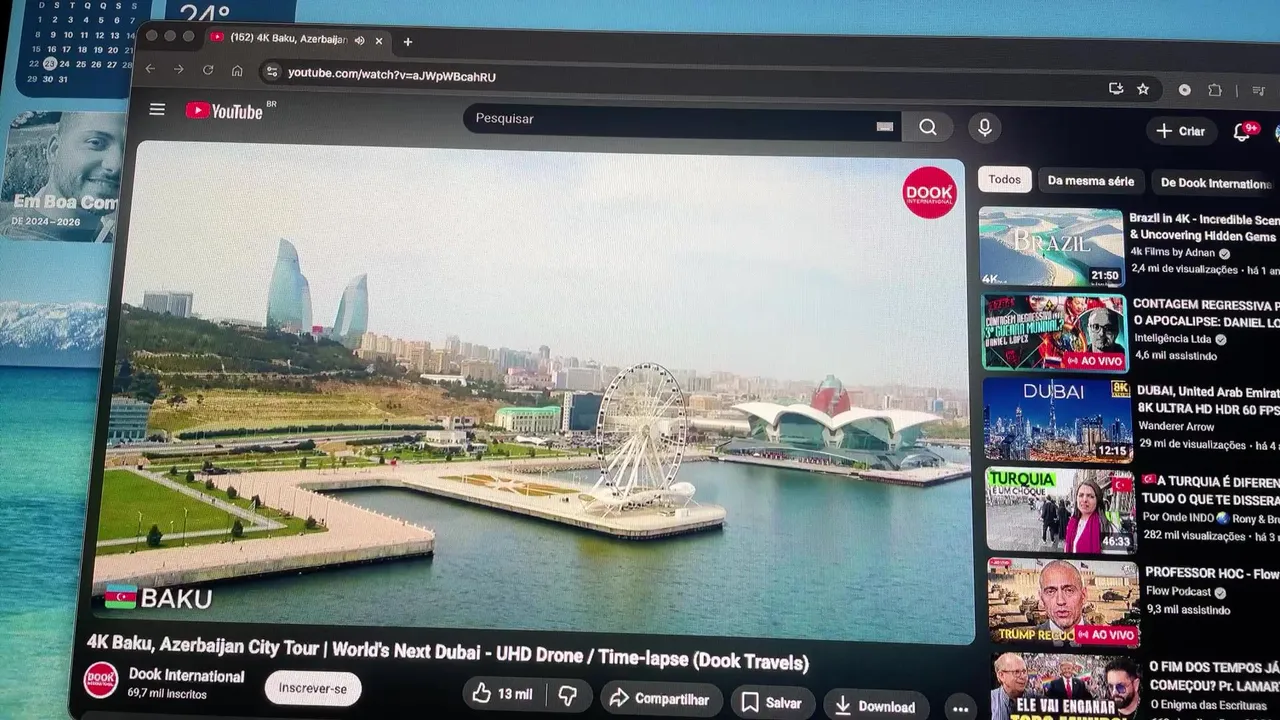Close the 4K Baku YouTube tab
Screen dimensions: 1280x720
point(379,41)
